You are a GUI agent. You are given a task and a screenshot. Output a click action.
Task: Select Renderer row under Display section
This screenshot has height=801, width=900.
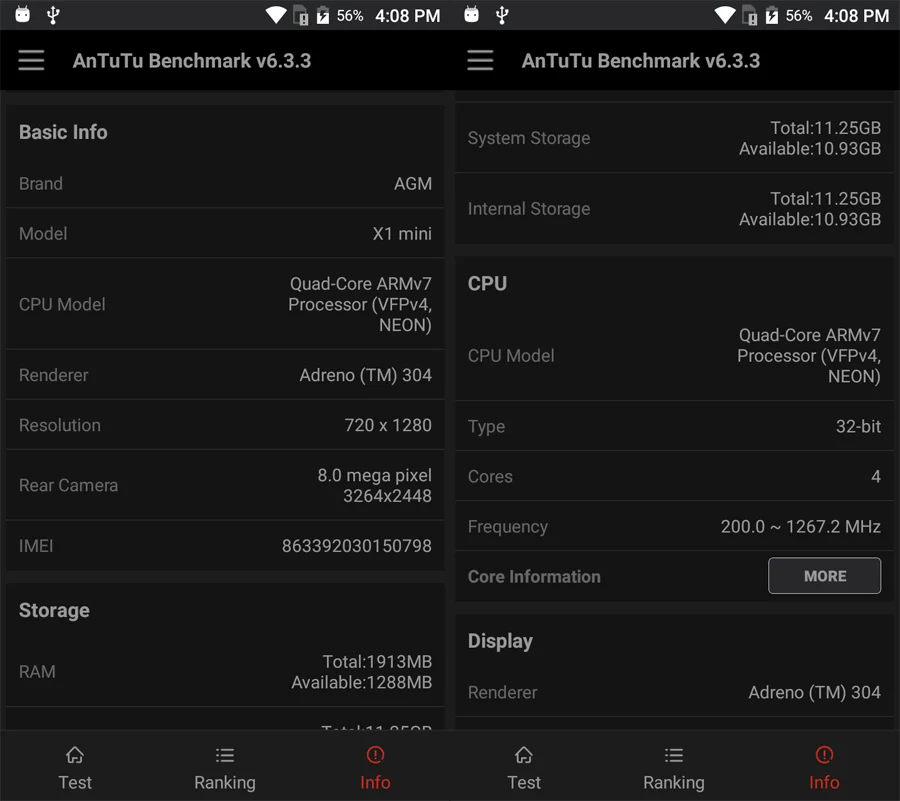674,693
